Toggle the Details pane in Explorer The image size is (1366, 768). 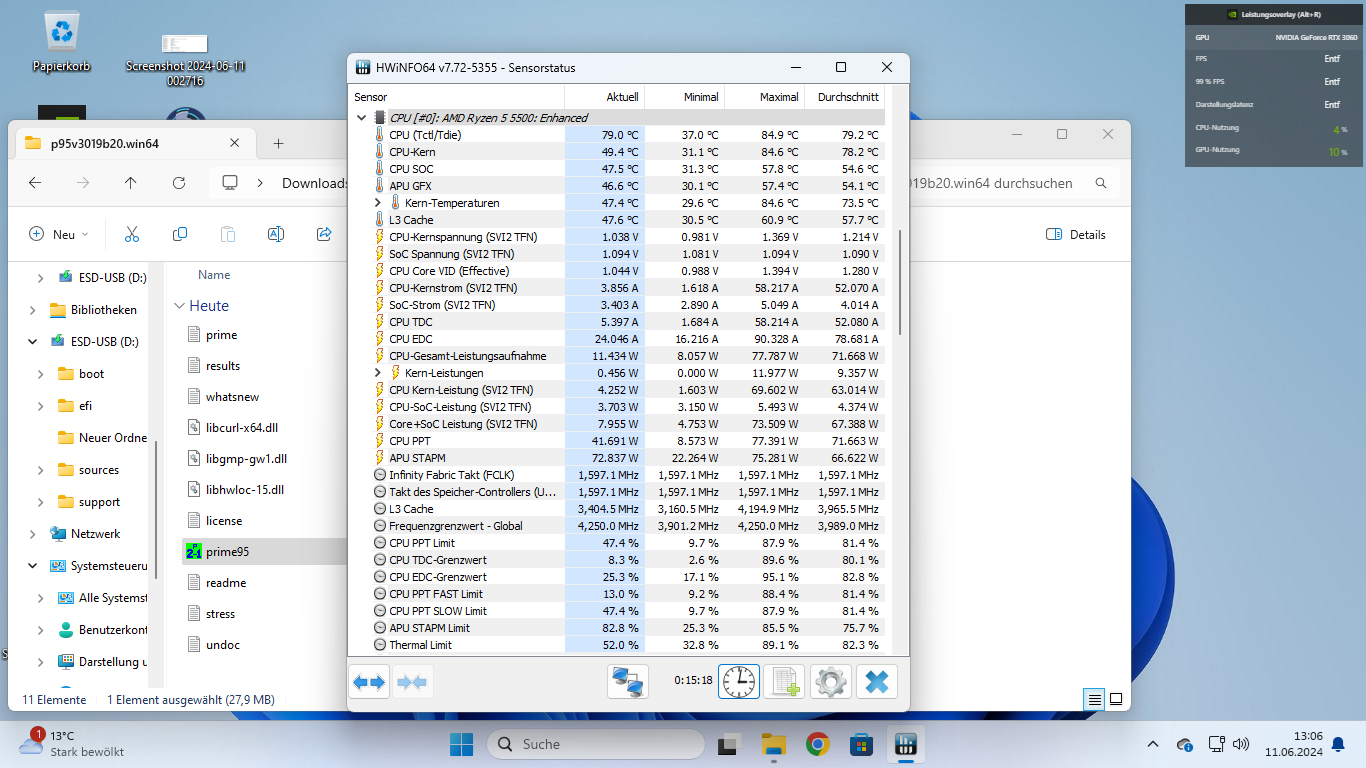(x=1076, y=234)
